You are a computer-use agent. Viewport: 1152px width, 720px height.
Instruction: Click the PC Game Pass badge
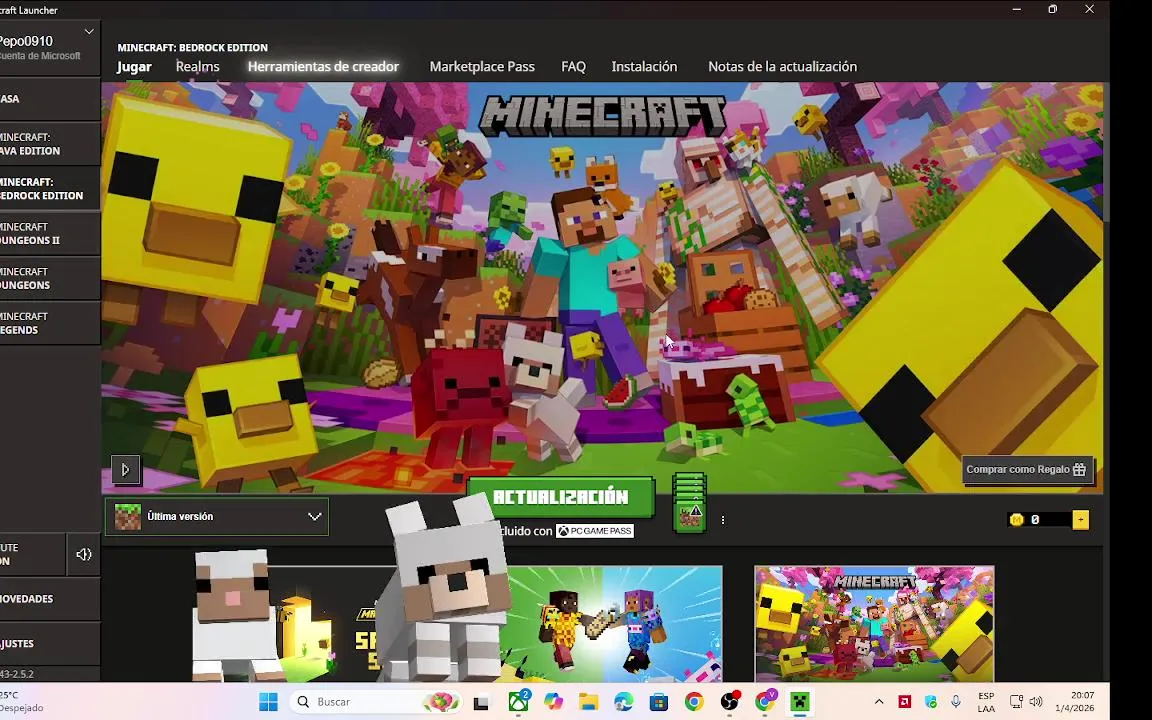595,531
